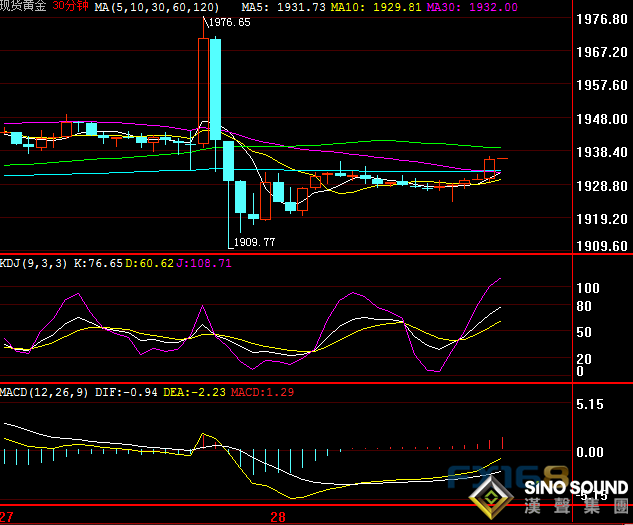633x525 pixels.
Task: Click the MA10: 1929.81 value
Action: [376, 7]
